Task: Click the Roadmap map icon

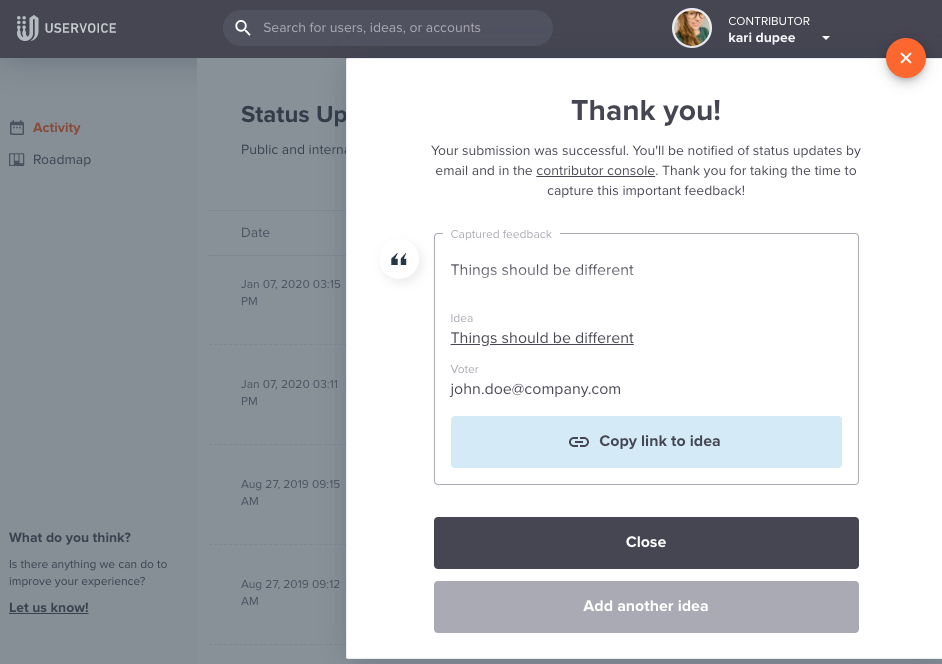Action: coord(17,159)
